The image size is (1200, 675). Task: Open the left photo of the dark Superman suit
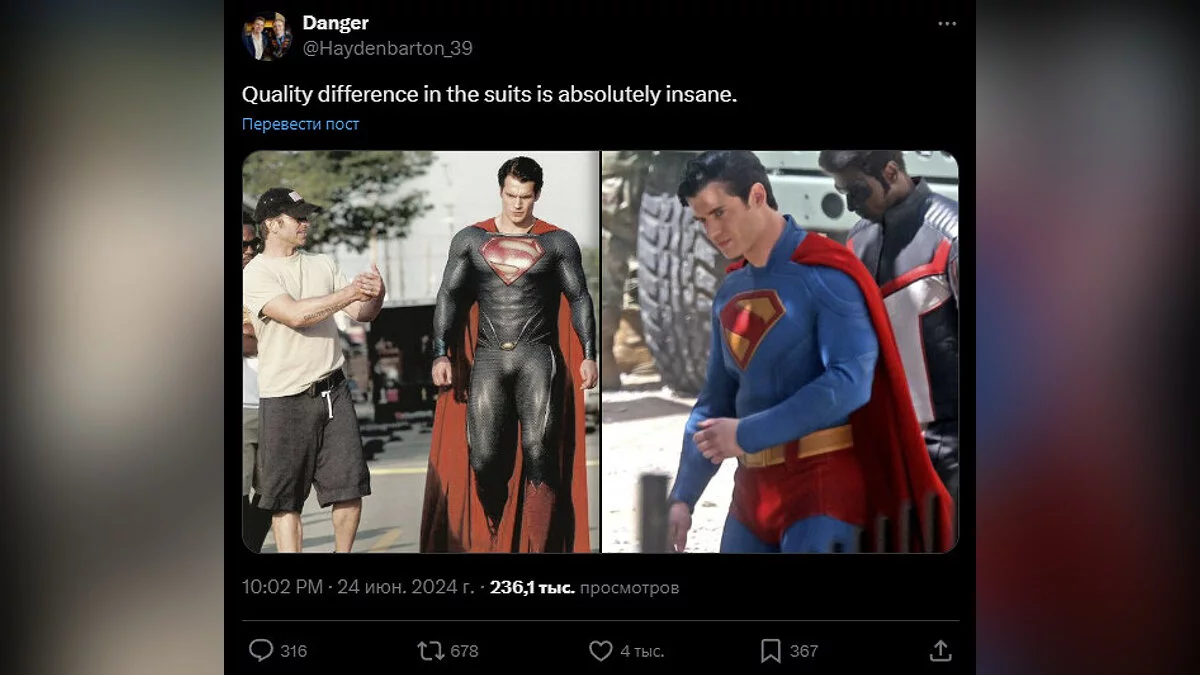coord(421,351)
